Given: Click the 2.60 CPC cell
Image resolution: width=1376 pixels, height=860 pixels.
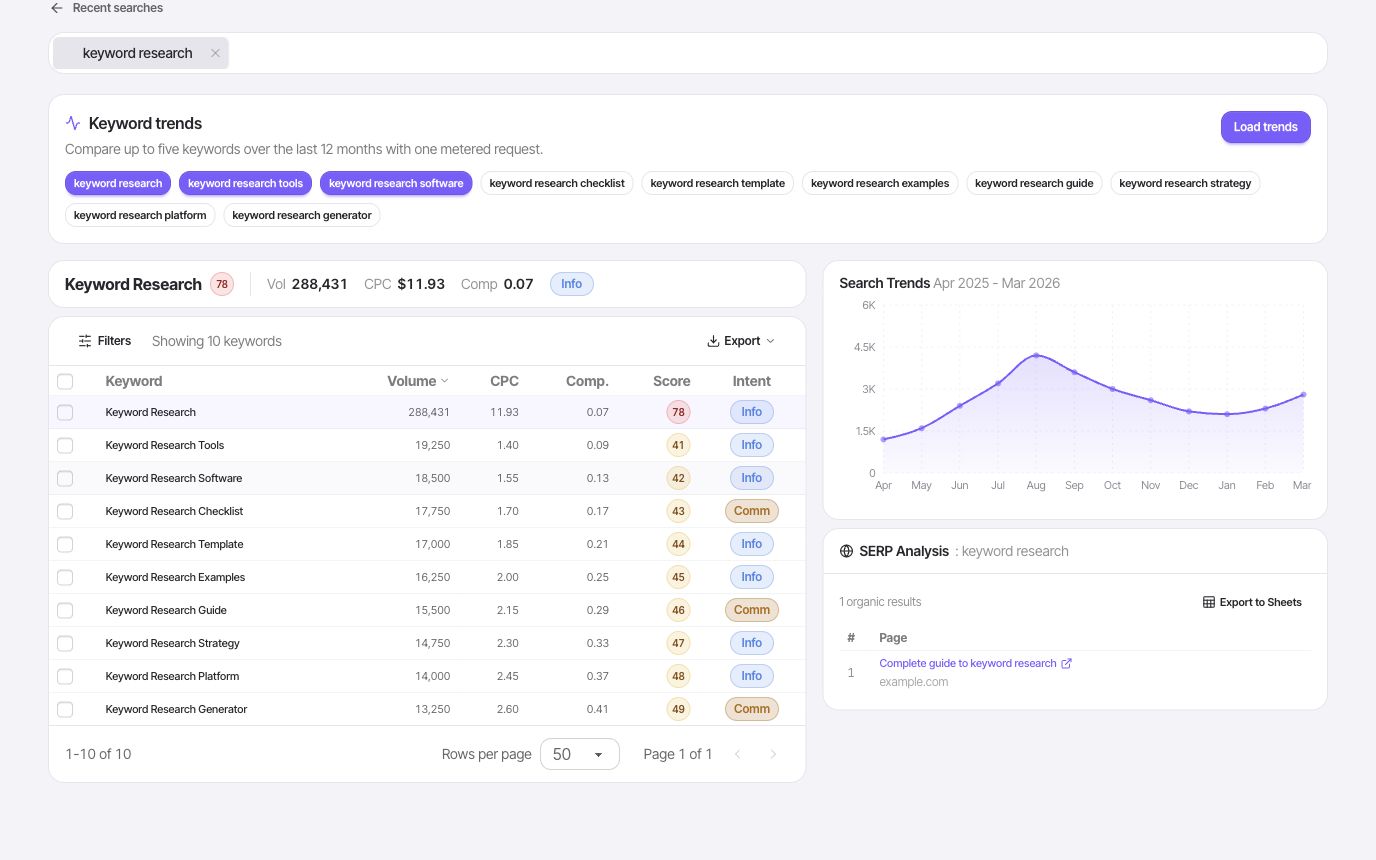Looking at the screenshot, I should (507, 709).
